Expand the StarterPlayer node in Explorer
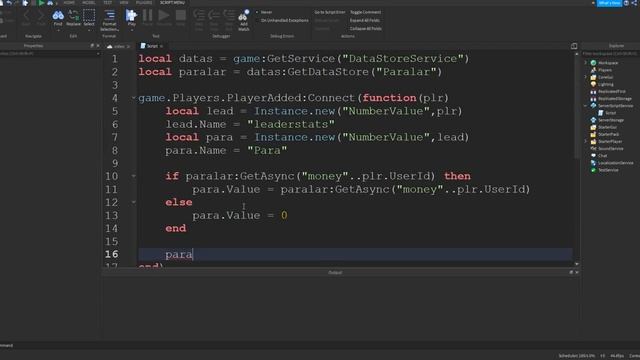Screen dimensions: 640x360 tap(586, 141)
